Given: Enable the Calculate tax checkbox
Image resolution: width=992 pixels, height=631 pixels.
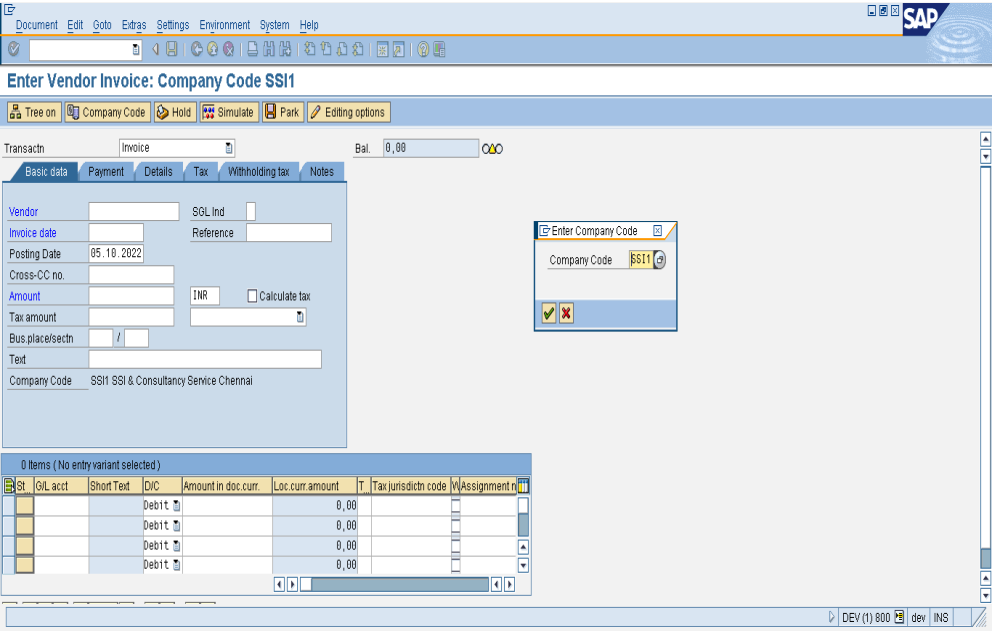Looking at the screenshot, I should click(x=252, y=296).
